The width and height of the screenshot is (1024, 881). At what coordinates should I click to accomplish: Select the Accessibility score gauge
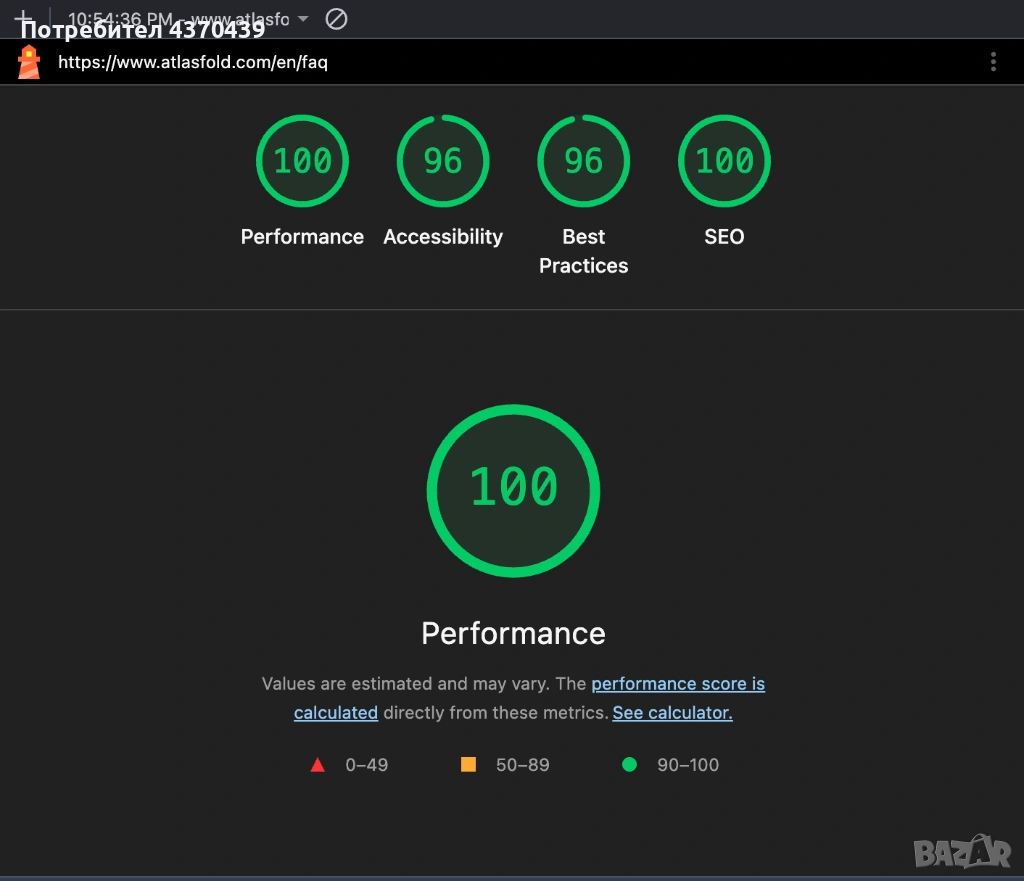443,161
